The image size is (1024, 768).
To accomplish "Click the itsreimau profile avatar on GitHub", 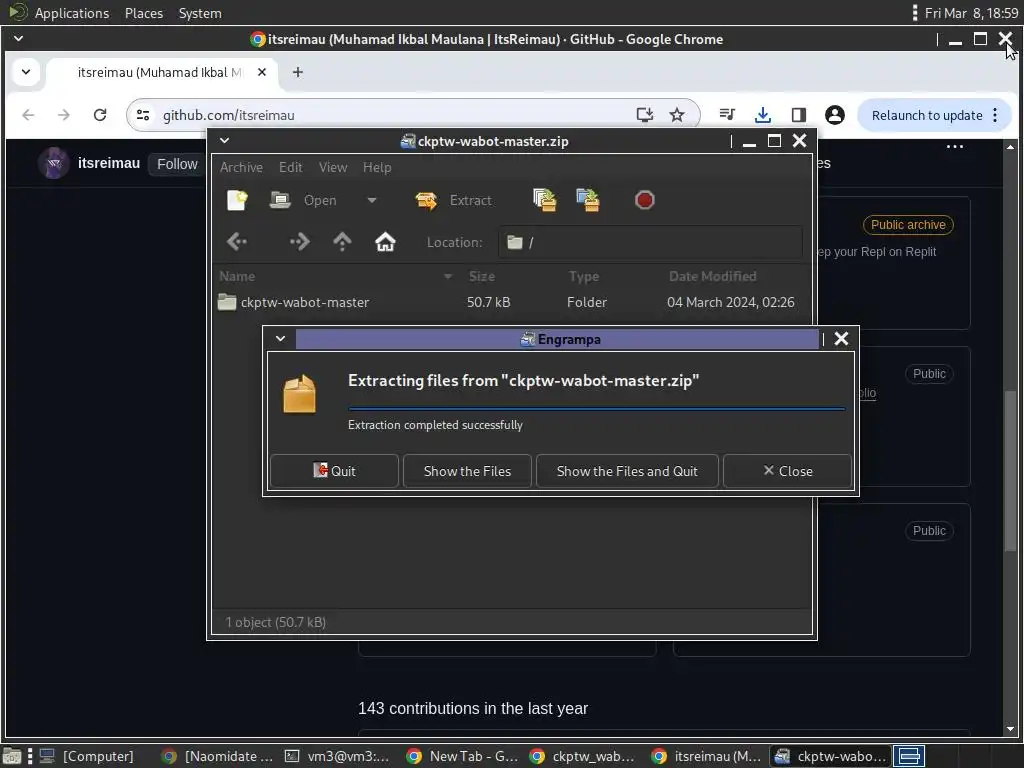I will point(54,163).
